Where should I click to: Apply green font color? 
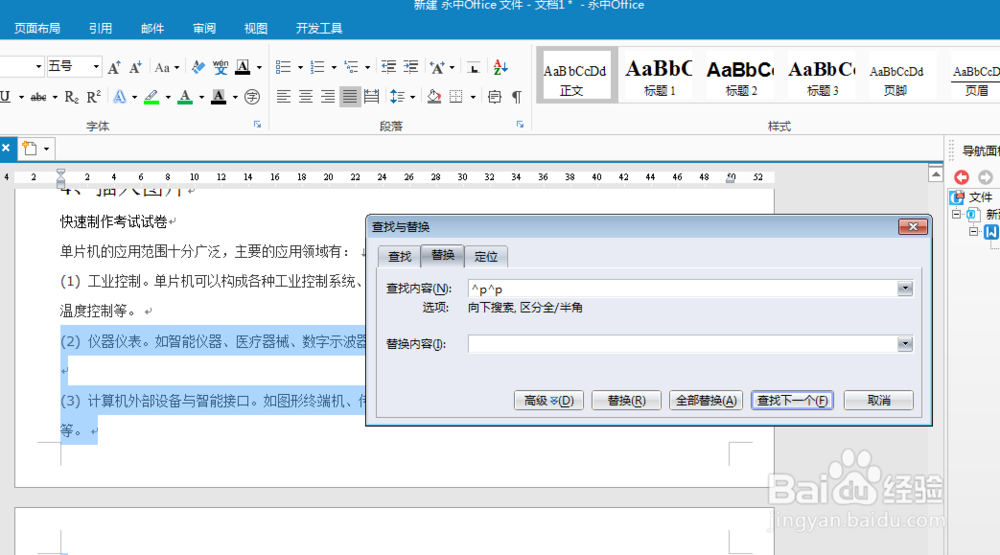pyautogui.click(x=185, y=97)
